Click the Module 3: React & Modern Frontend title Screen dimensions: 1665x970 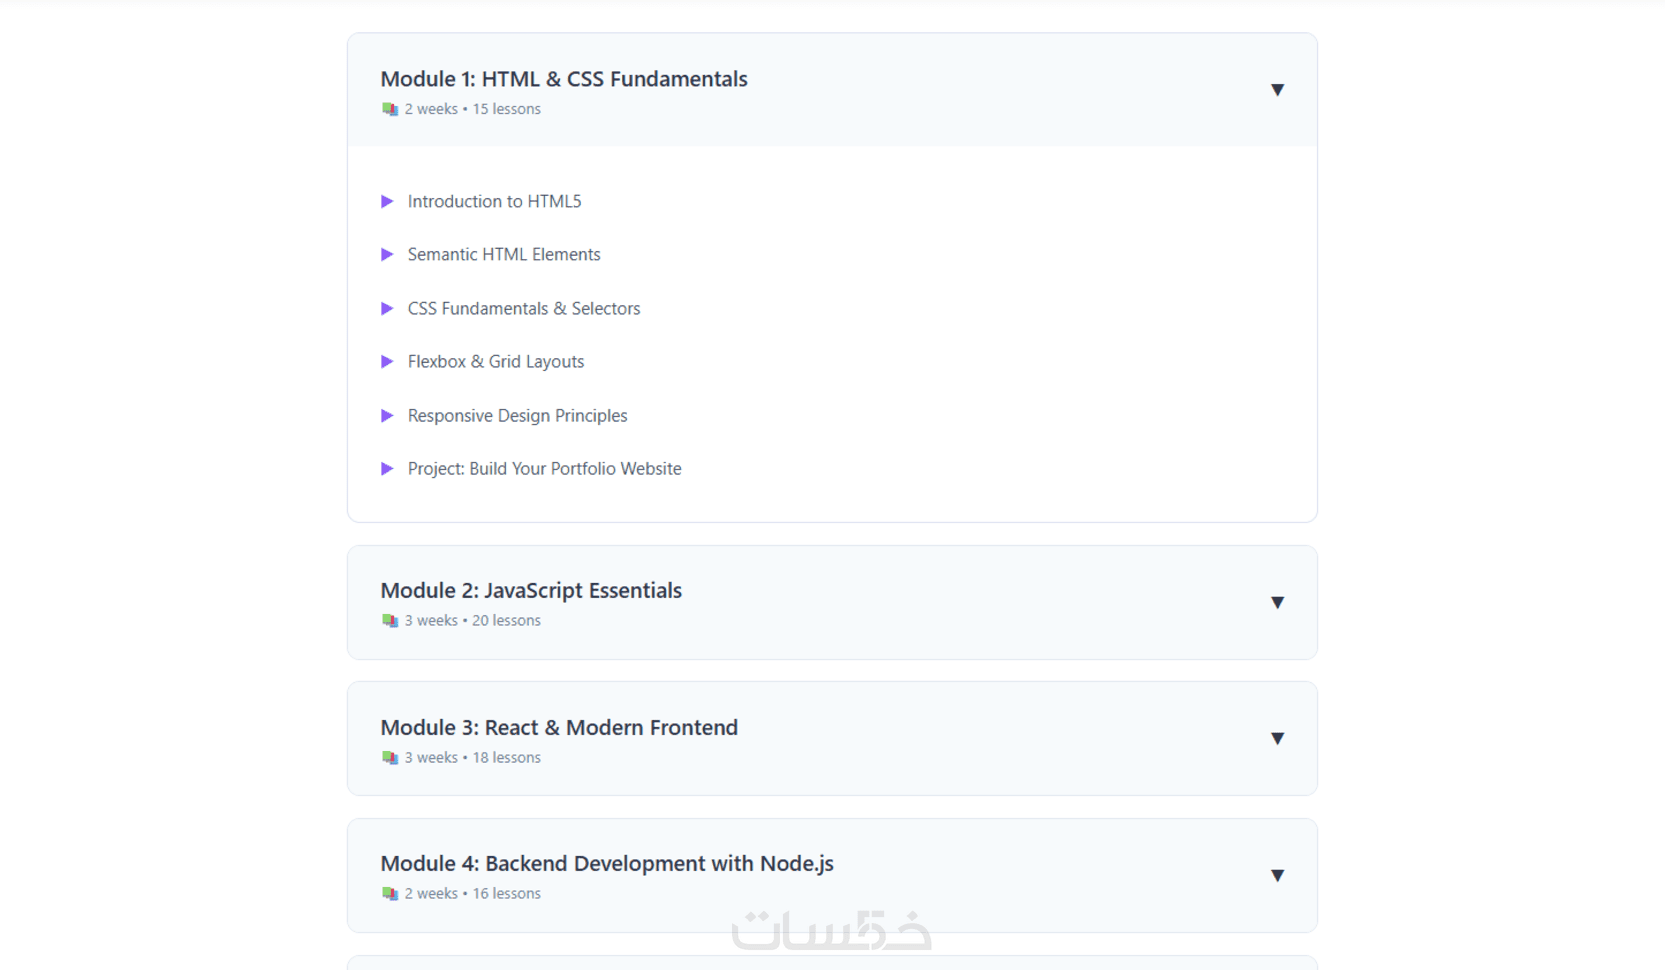tap(559, 728)
